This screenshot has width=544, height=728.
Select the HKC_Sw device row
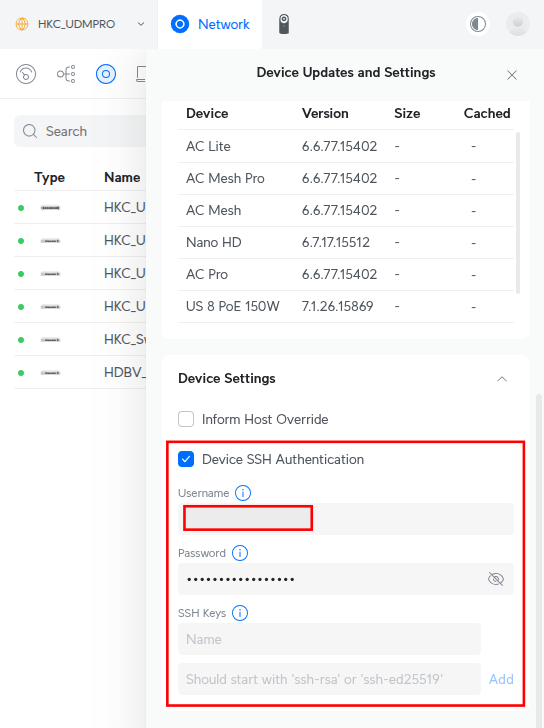[80, 339]
